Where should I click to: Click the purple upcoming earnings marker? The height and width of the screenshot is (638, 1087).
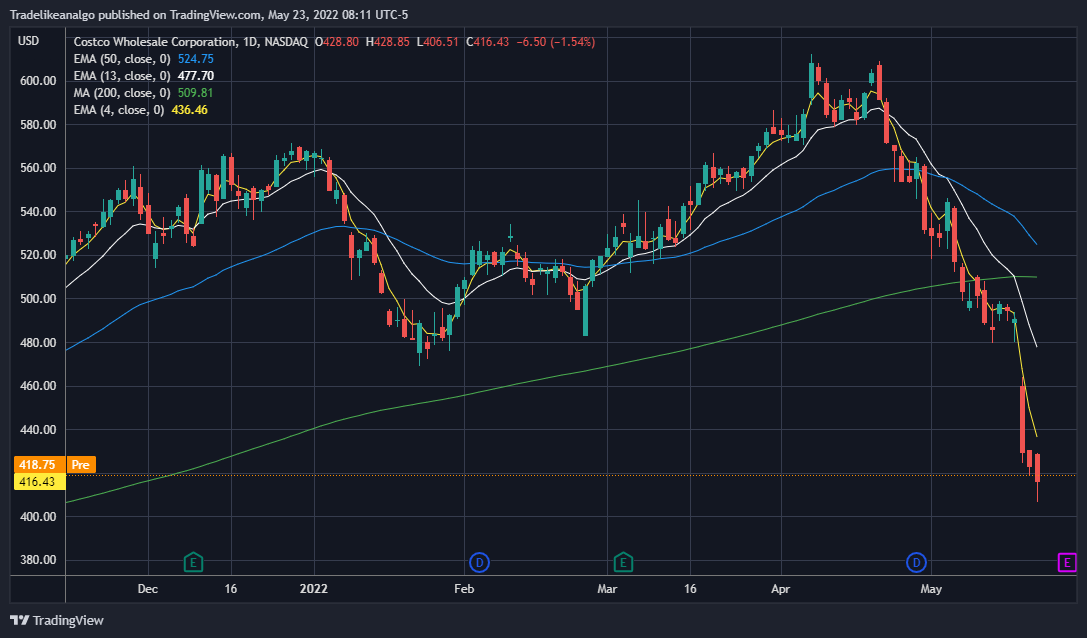click(x=1067, y=562)
